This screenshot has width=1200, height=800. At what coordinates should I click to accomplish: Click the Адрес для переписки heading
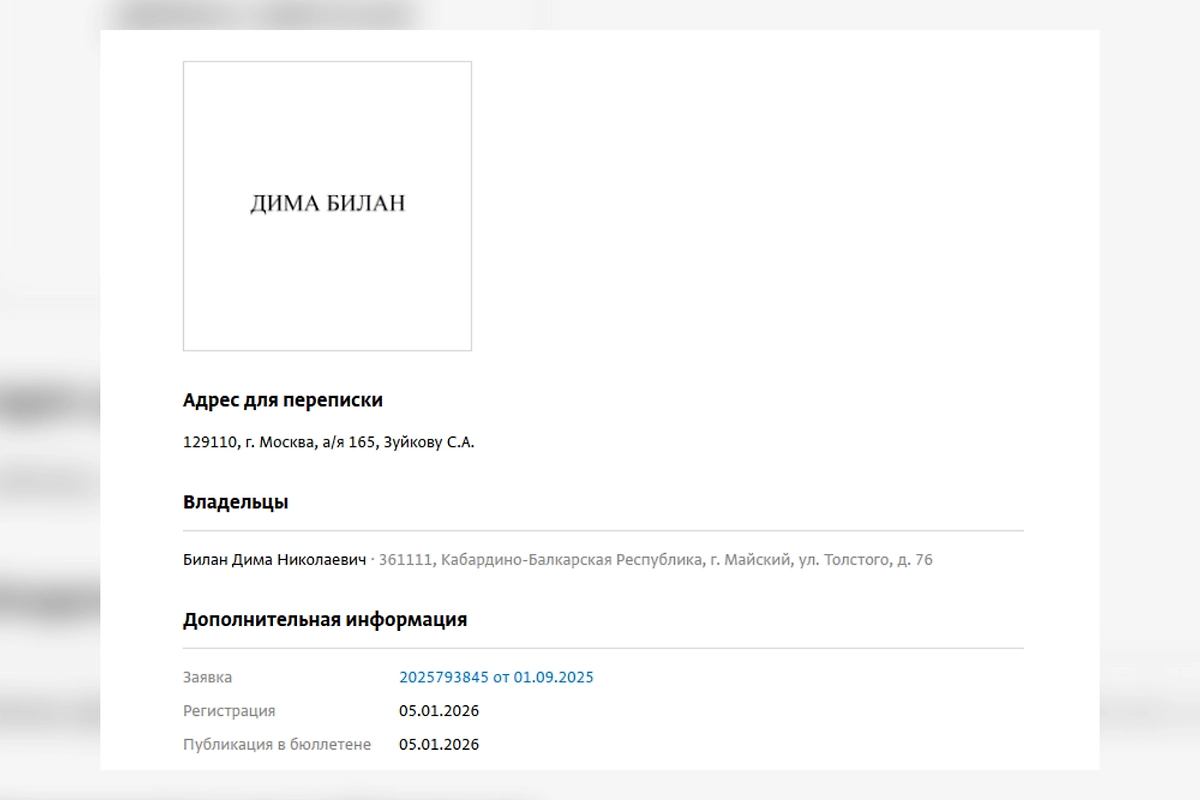(282, 400)
